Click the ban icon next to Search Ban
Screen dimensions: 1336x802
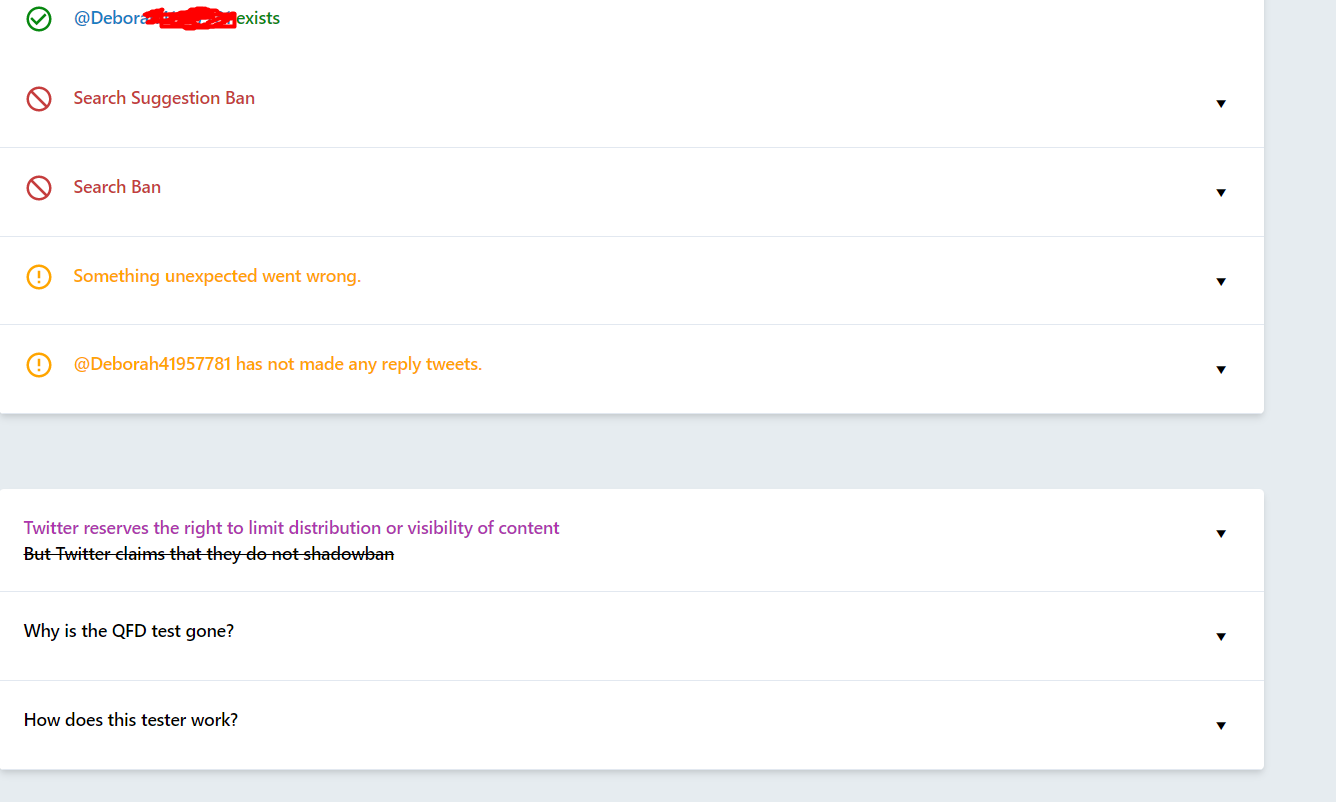(39, 188)
